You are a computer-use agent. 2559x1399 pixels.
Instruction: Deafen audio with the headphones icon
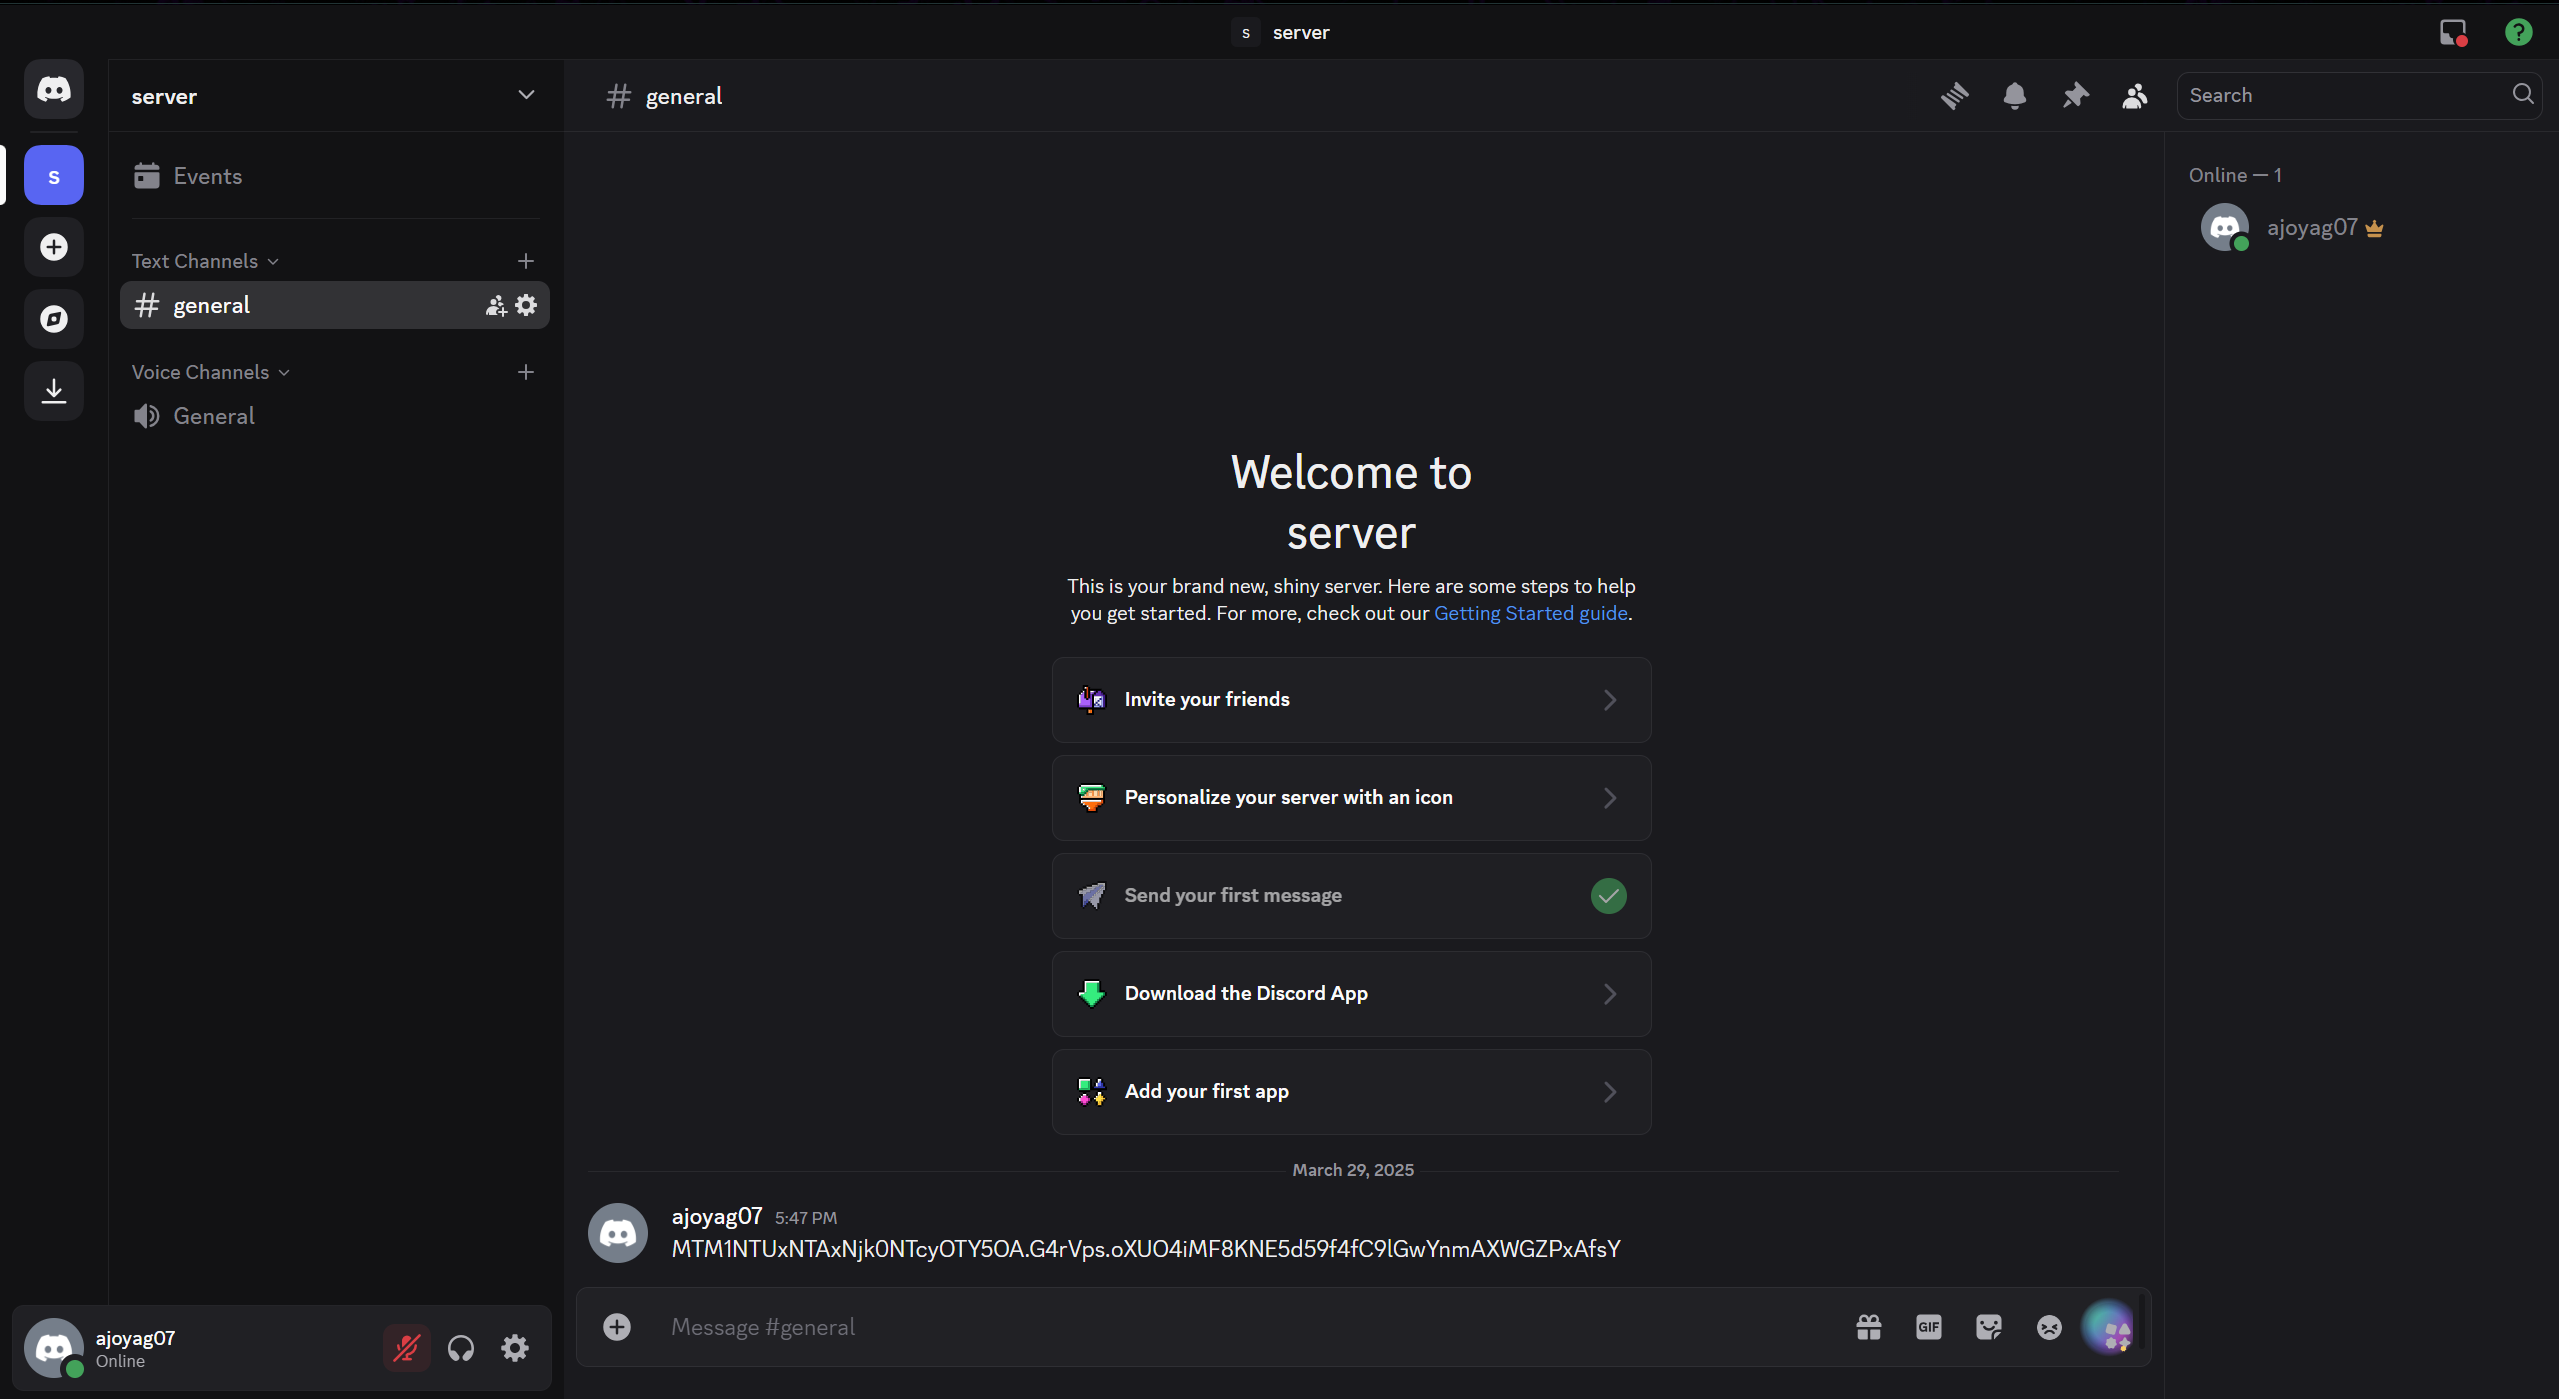click(461, 1347)
